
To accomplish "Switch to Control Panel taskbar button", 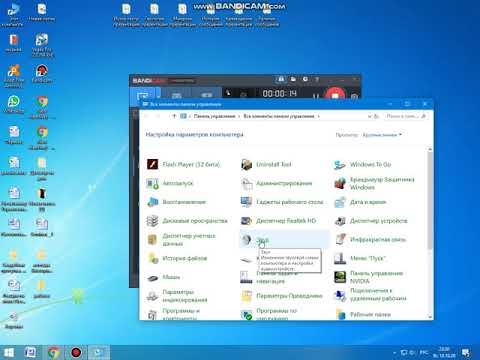I will 99,352.
